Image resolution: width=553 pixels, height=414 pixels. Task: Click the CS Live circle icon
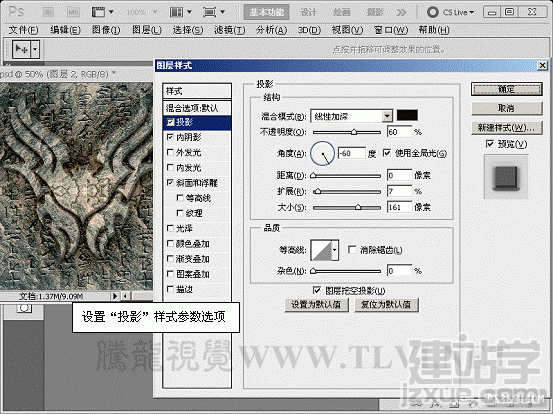[432, 12]
